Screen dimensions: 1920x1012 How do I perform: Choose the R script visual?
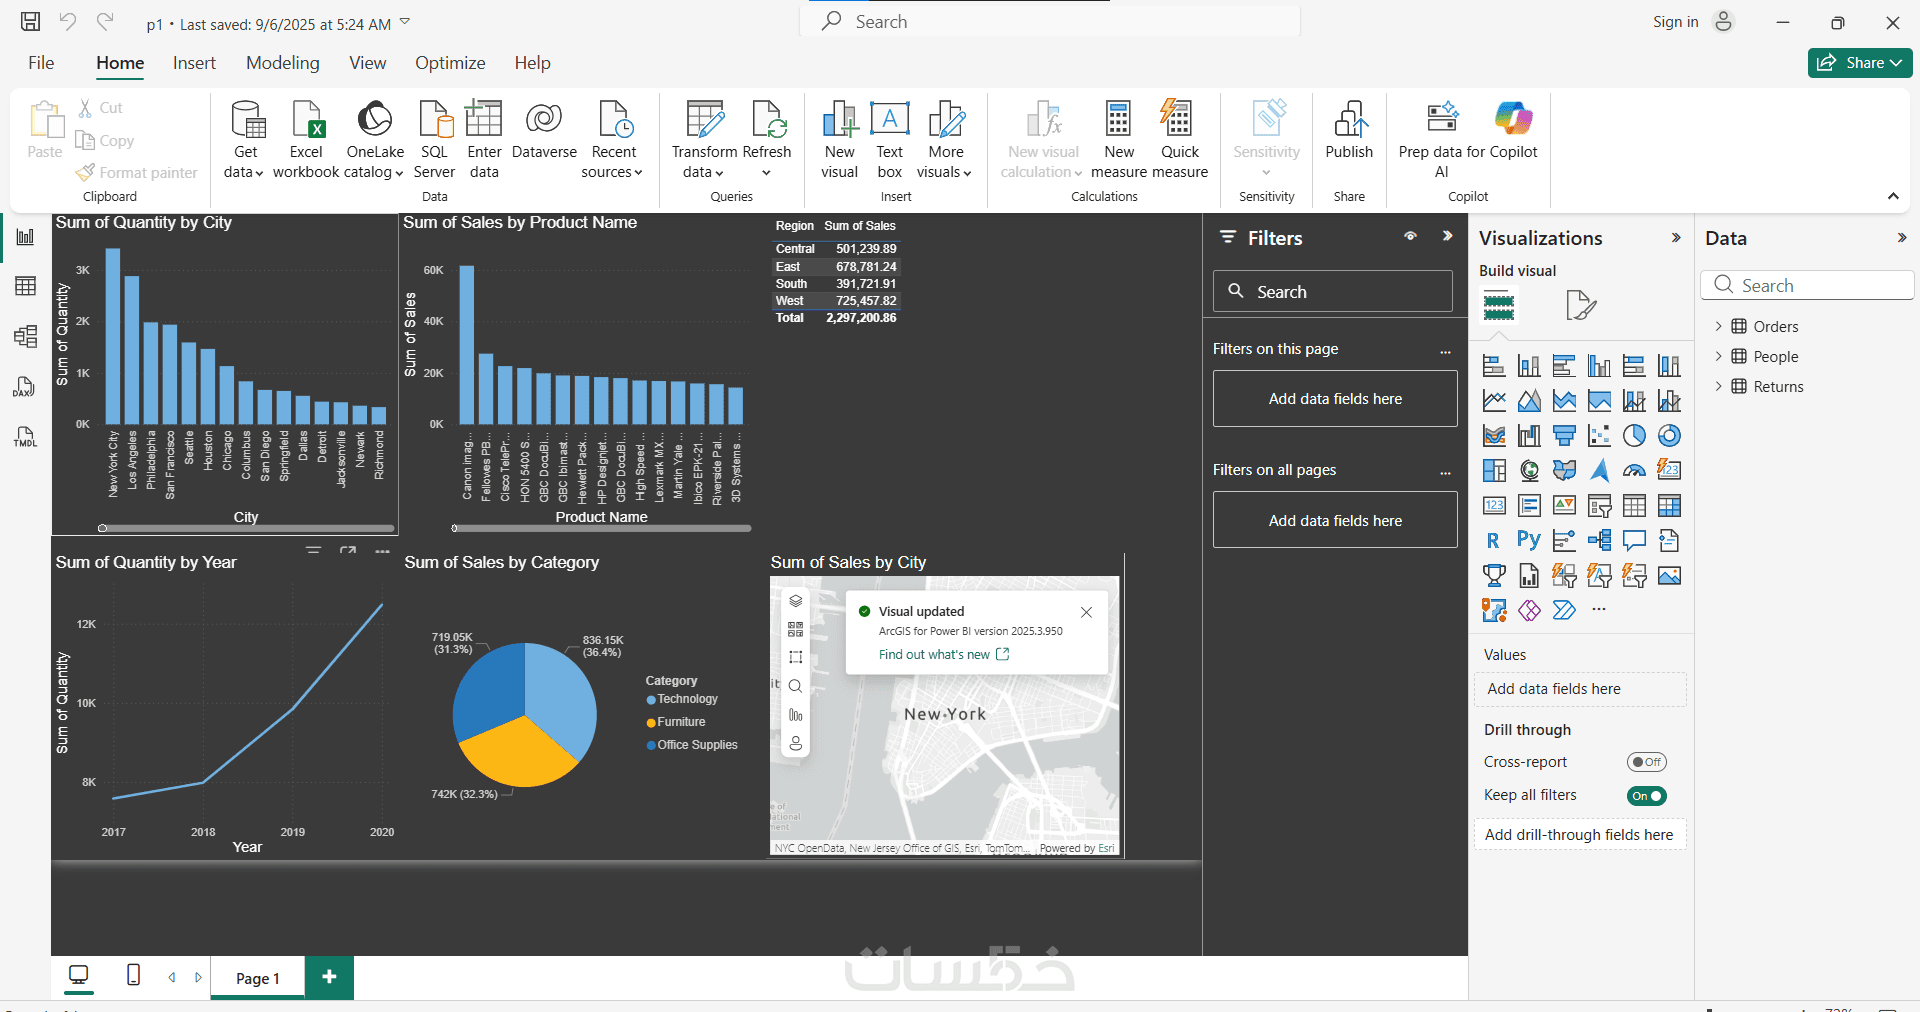1494,541
